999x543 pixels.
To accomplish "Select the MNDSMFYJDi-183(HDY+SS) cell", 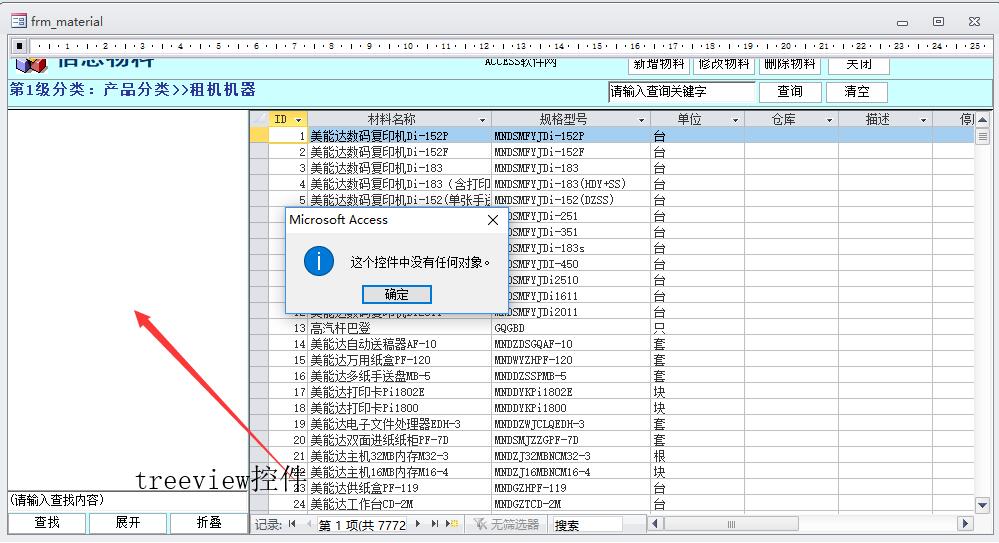I will [571, 184].
